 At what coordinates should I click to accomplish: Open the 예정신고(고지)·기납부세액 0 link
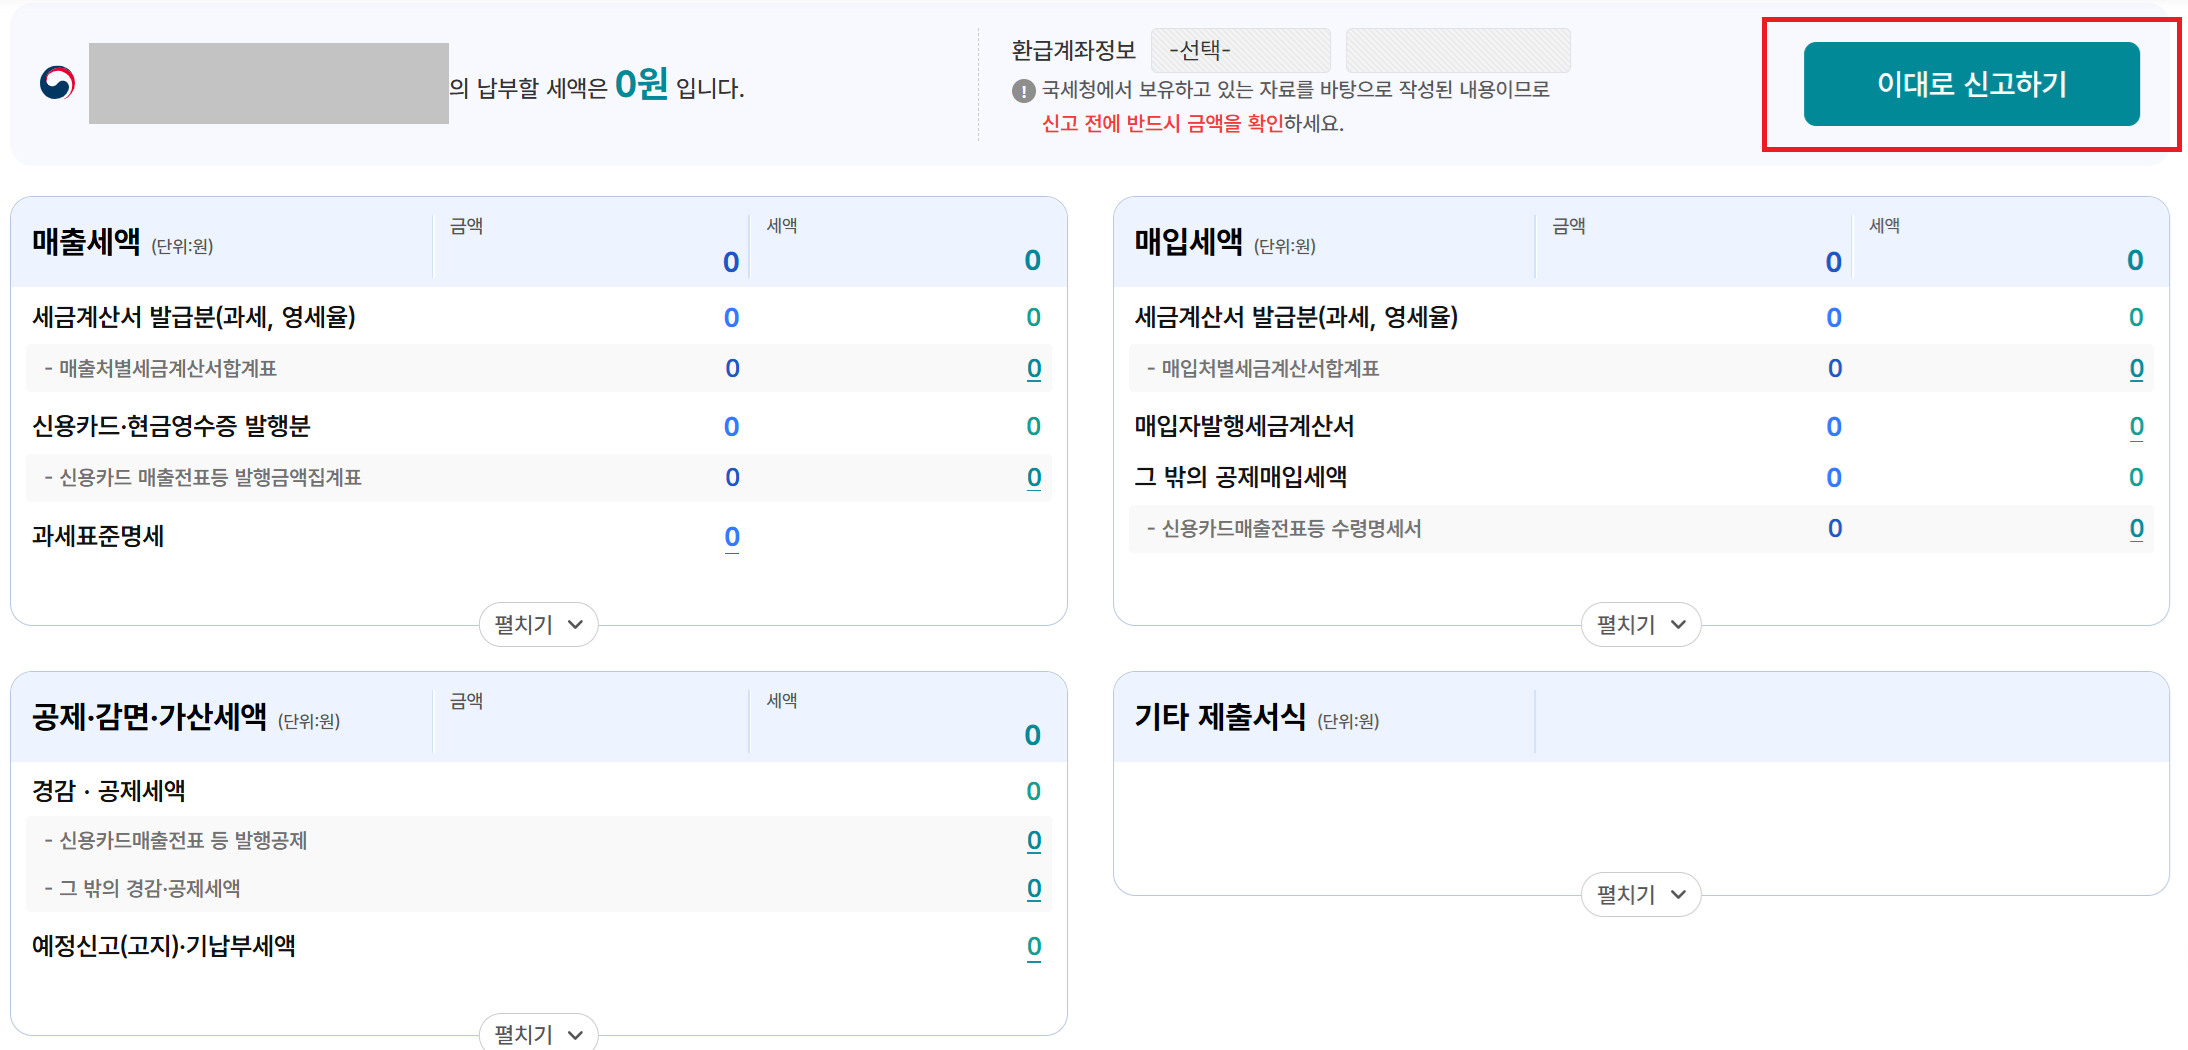coord(1034,946)
